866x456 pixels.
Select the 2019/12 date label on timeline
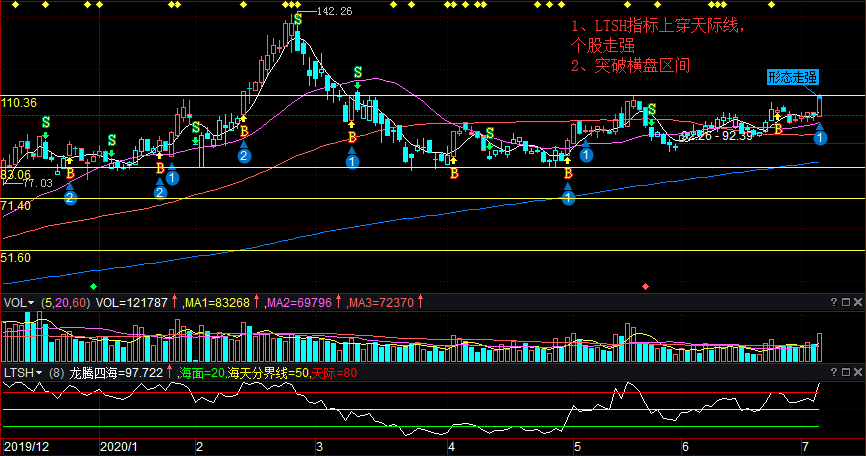coord(27,446)
